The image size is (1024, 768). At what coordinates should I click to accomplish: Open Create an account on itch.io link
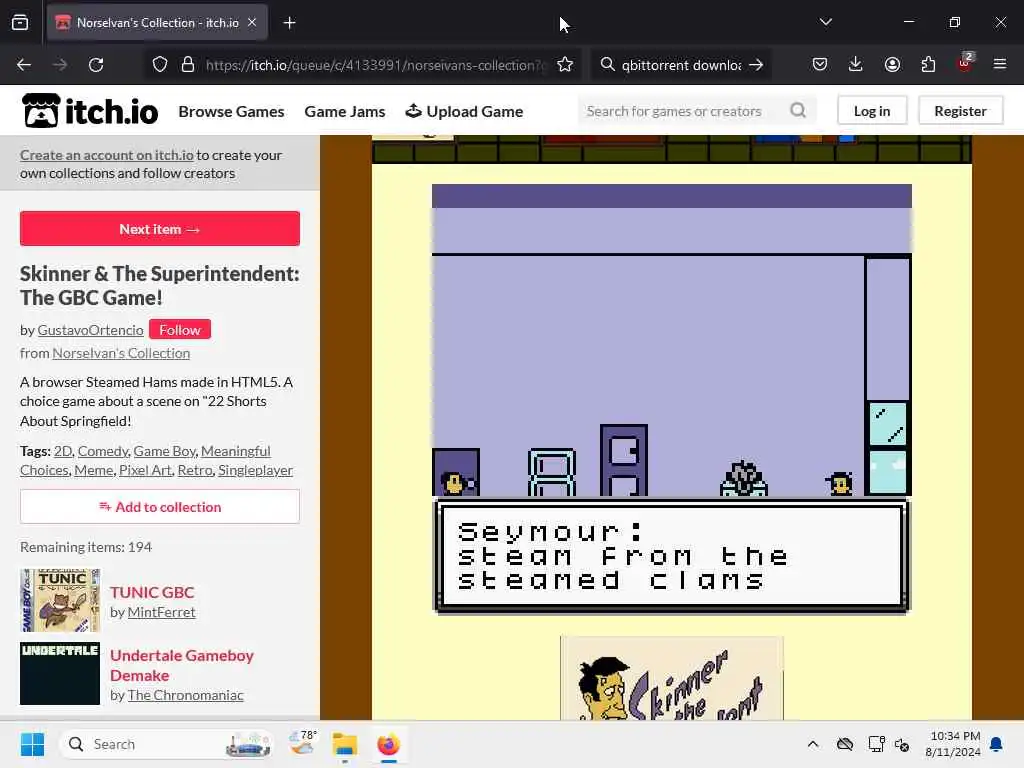tap(106, 155)
